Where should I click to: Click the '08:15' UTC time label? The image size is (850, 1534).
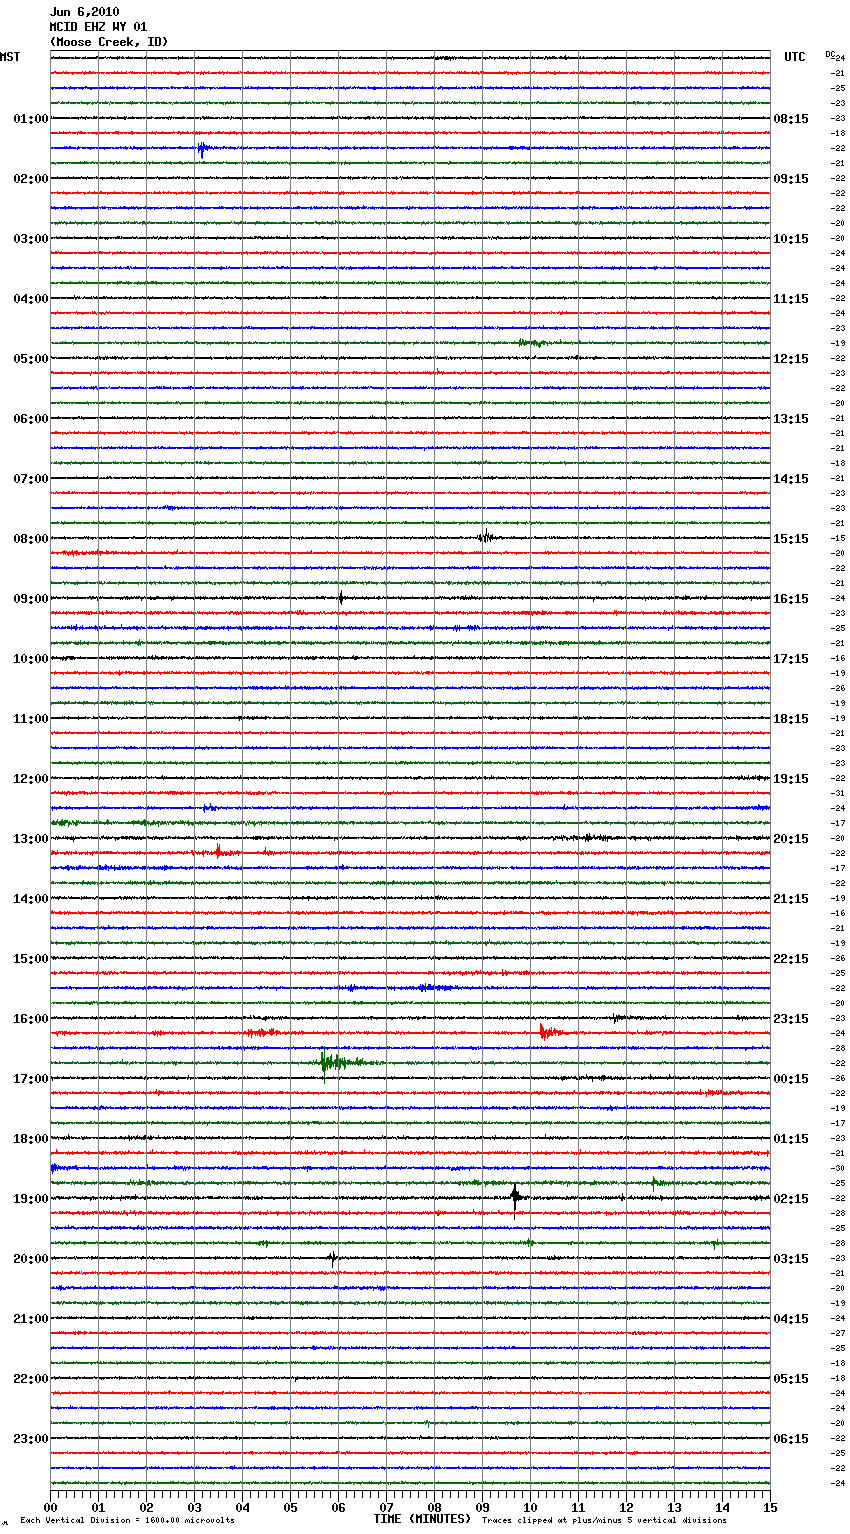tap(791, 119)
